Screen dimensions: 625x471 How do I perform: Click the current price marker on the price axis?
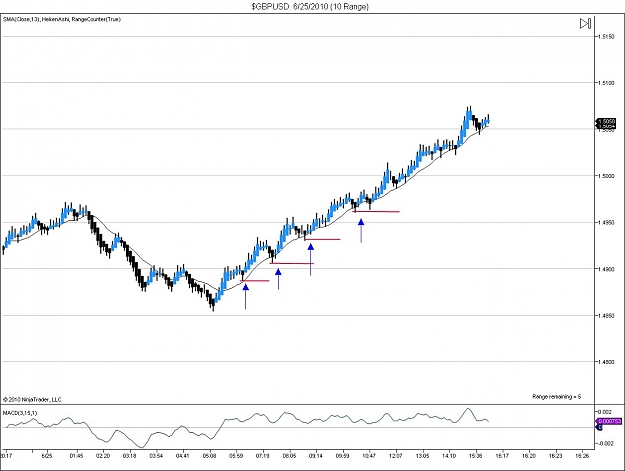point(606,124)
